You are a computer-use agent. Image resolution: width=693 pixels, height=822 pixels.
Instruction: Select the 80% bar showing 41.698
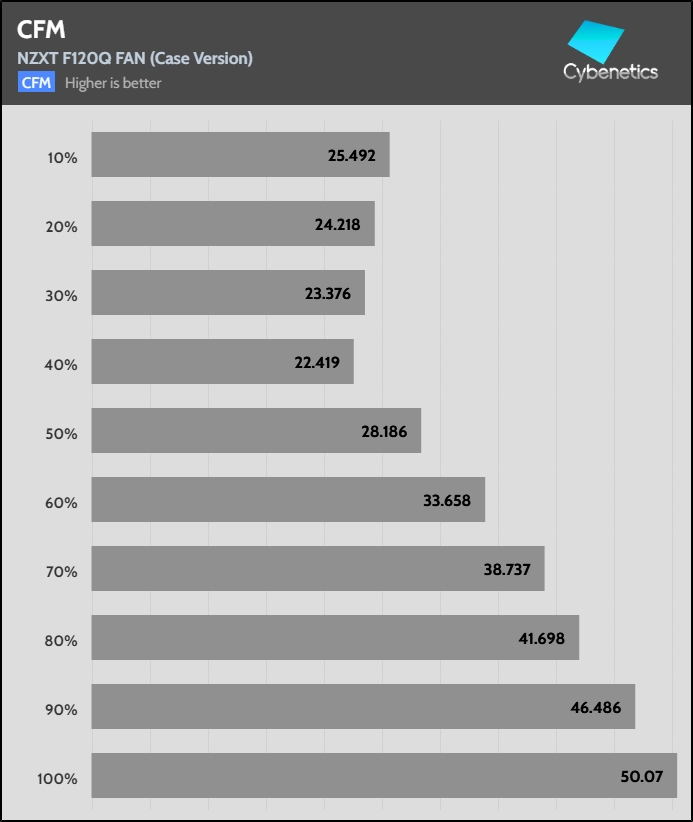pyautogui.click(x=335, y=638)
